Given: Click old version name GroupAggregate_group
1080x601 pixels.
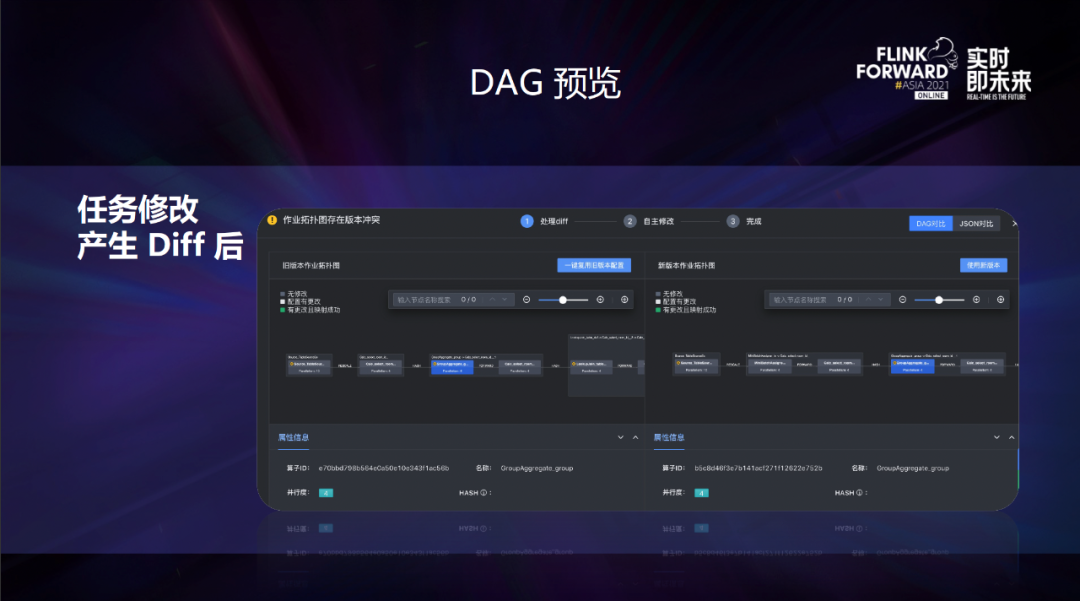Looking at the screenshot, I should pos(537,468).
